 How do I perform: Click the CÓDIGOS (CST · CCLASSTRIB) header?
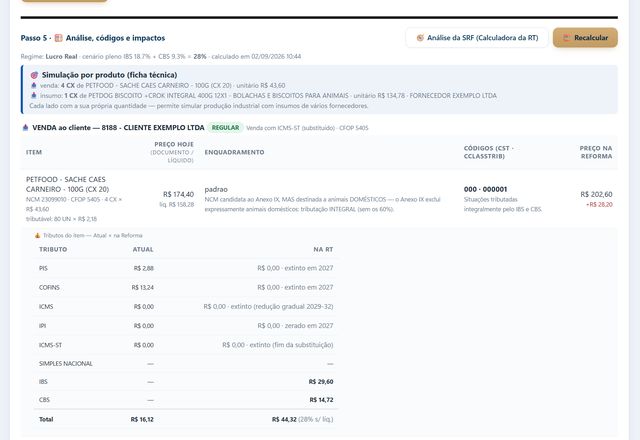[x=489, y=152]
